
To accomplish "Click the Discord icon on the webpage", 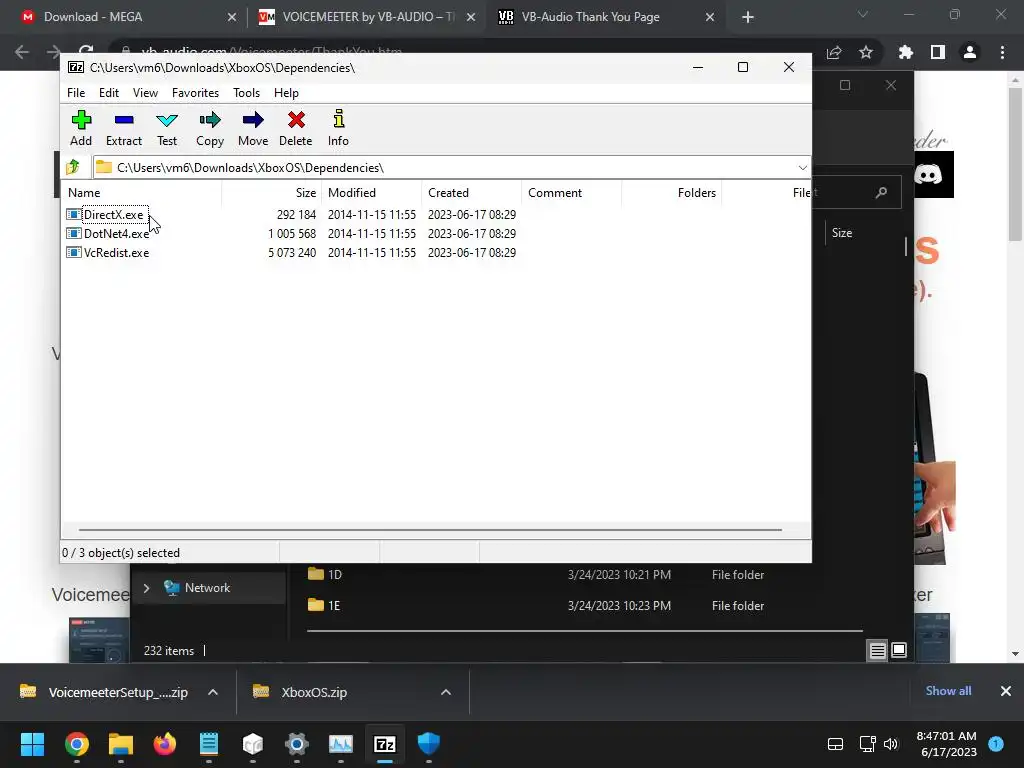I will coord(928,174).
